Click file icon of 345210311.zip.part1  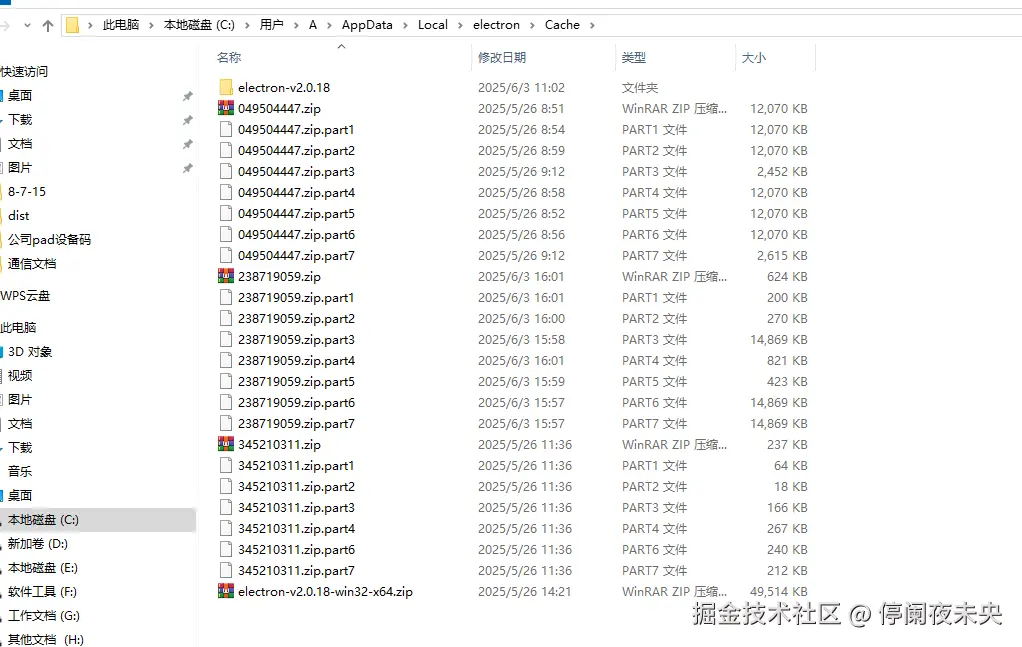(x=226, y=465)
